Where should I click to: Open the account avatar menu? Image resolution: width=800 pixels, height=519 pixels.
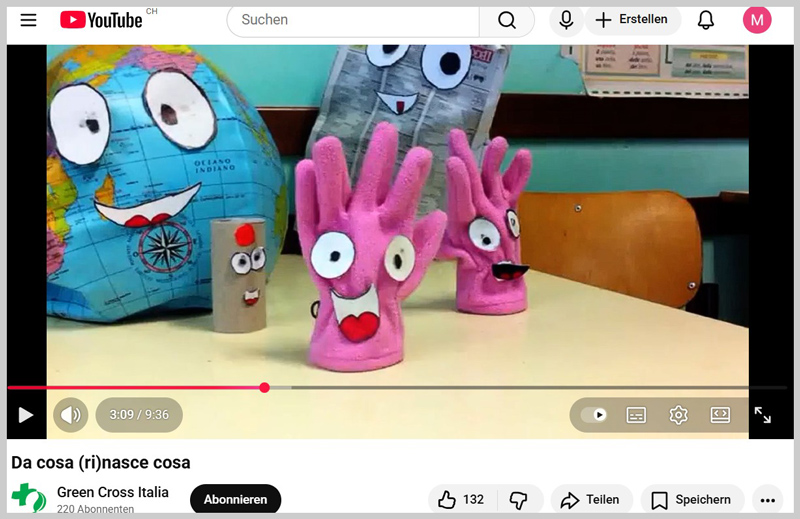click(757, 20)
